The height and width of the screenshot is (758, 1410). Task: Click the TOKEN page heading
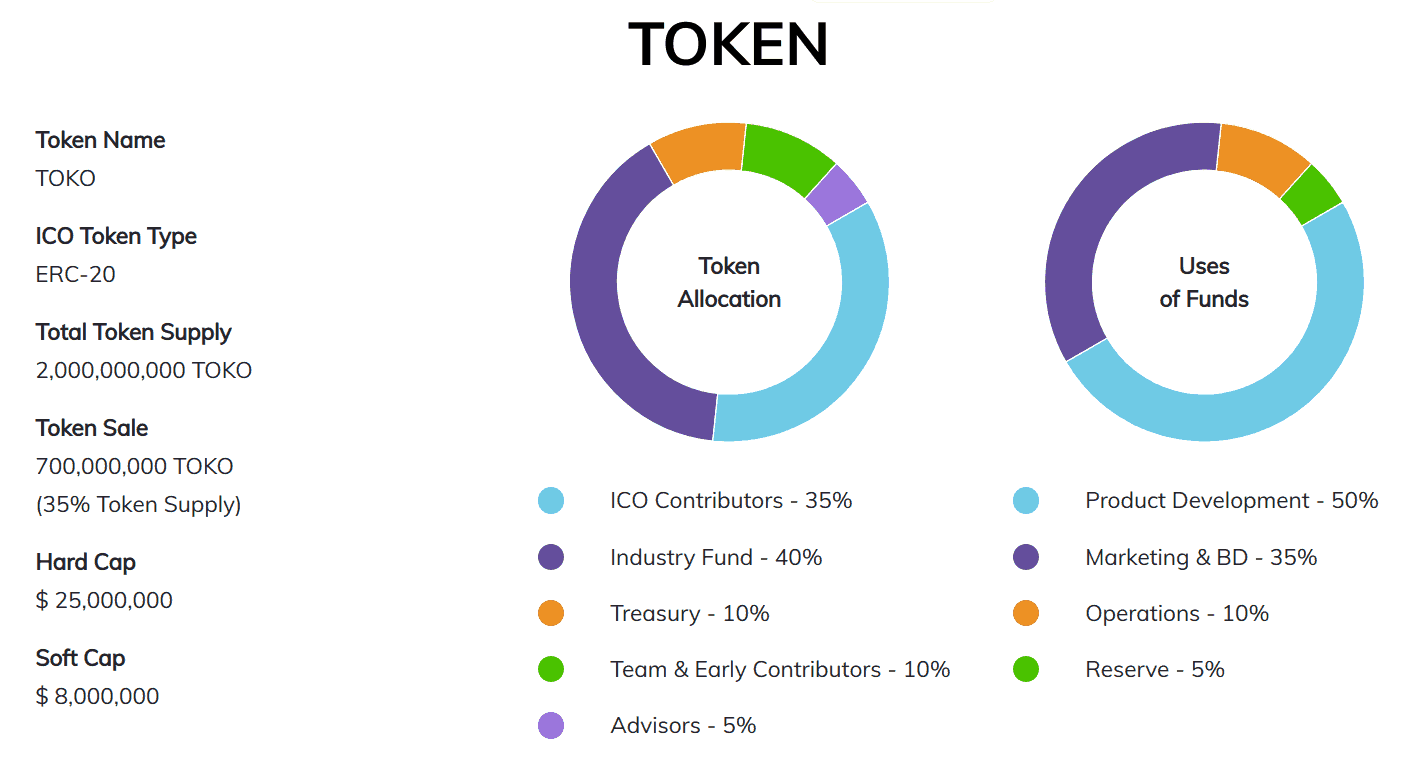(x=729, y=45)
